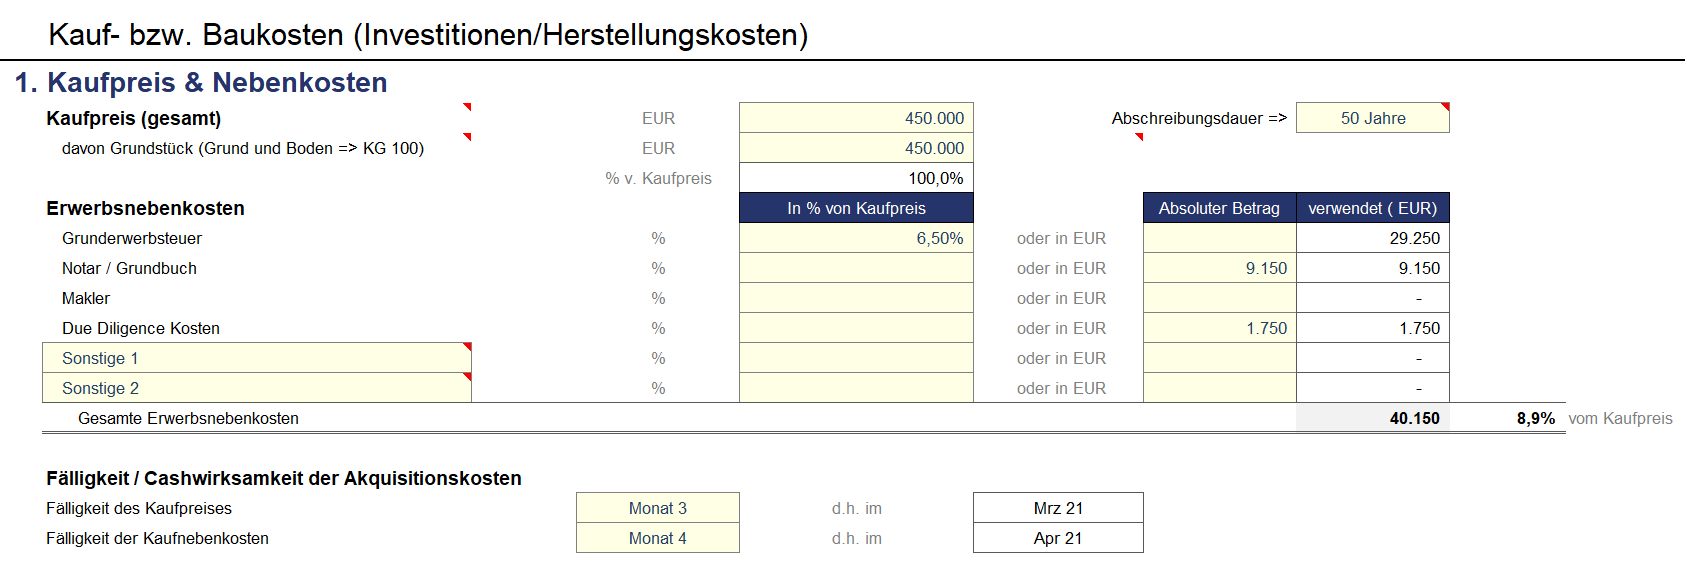Open Fälligkeit der Kaufnebenkosten Monat 4 dropdown
The width and height of the screenshot is (1685, 568).
click(x=658, y=538)
